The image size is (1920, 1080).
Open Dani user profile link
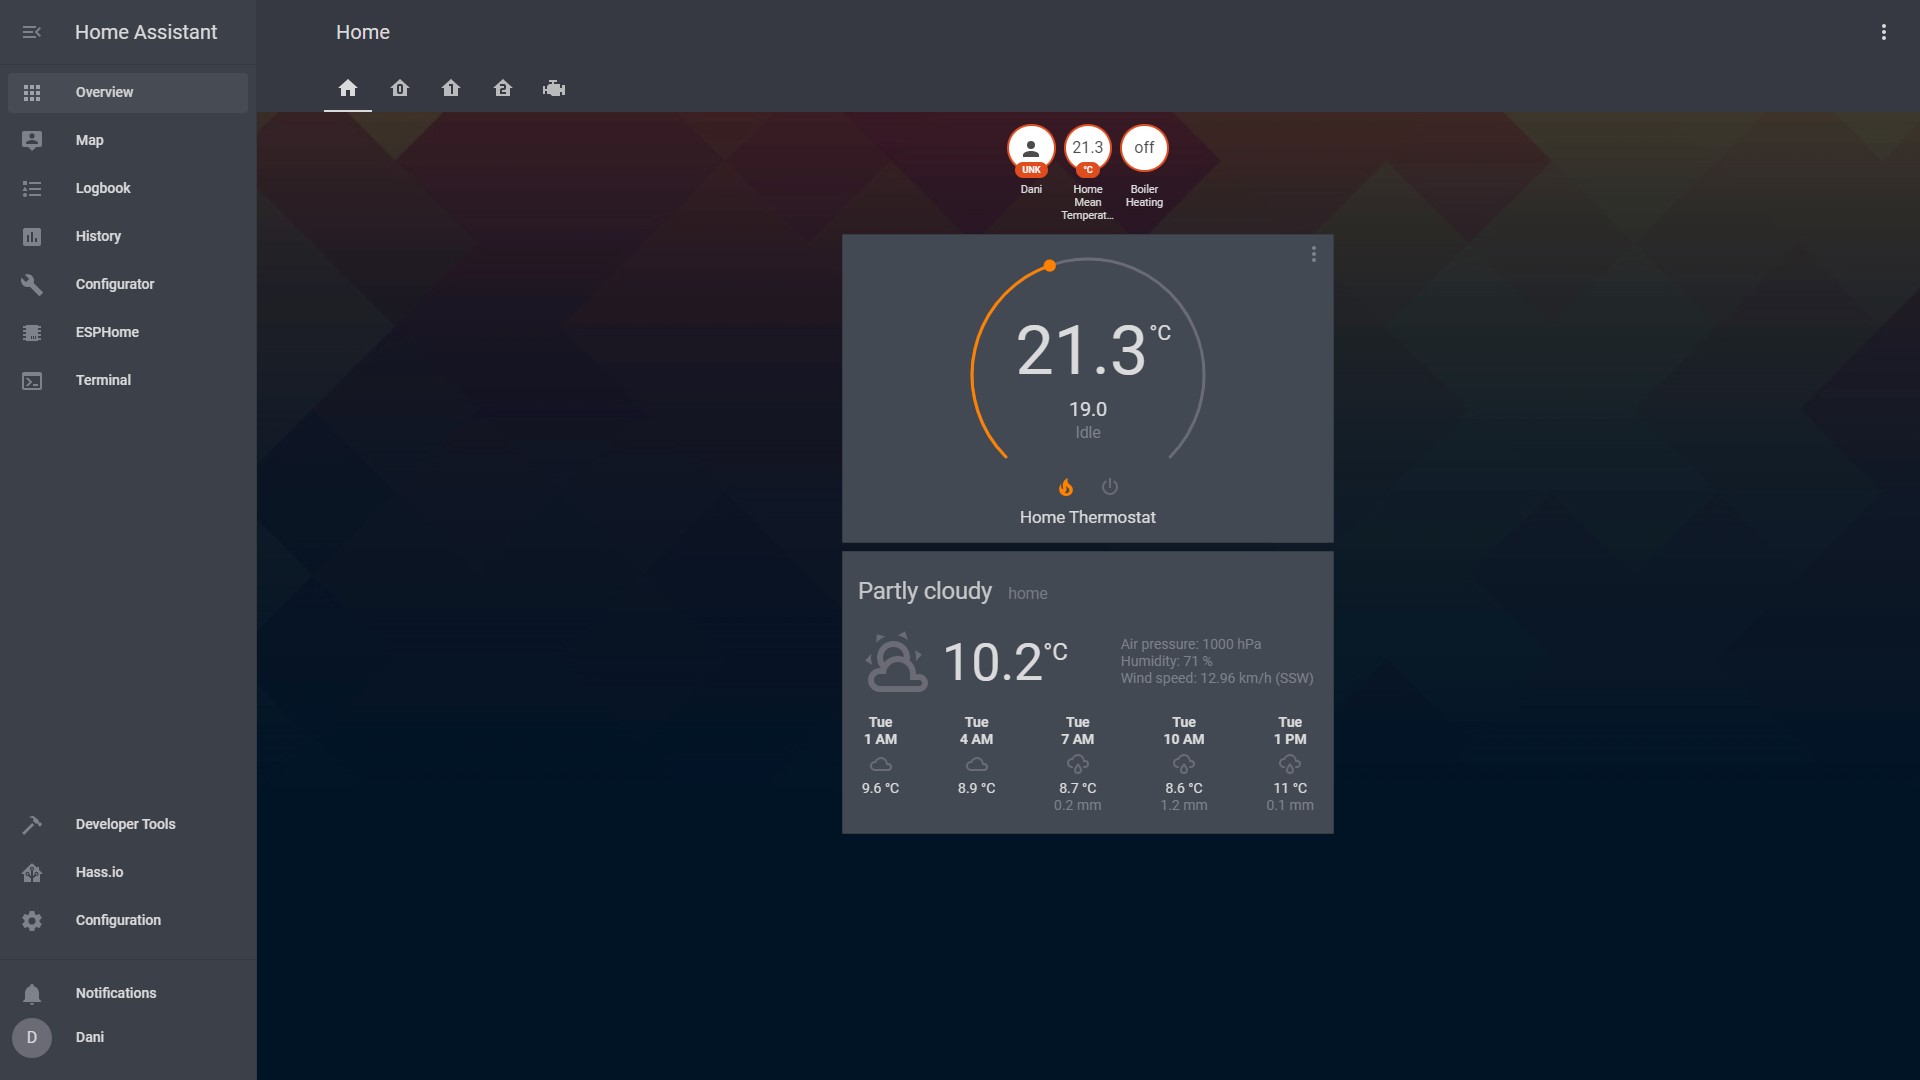click(x=89, y=1037)
